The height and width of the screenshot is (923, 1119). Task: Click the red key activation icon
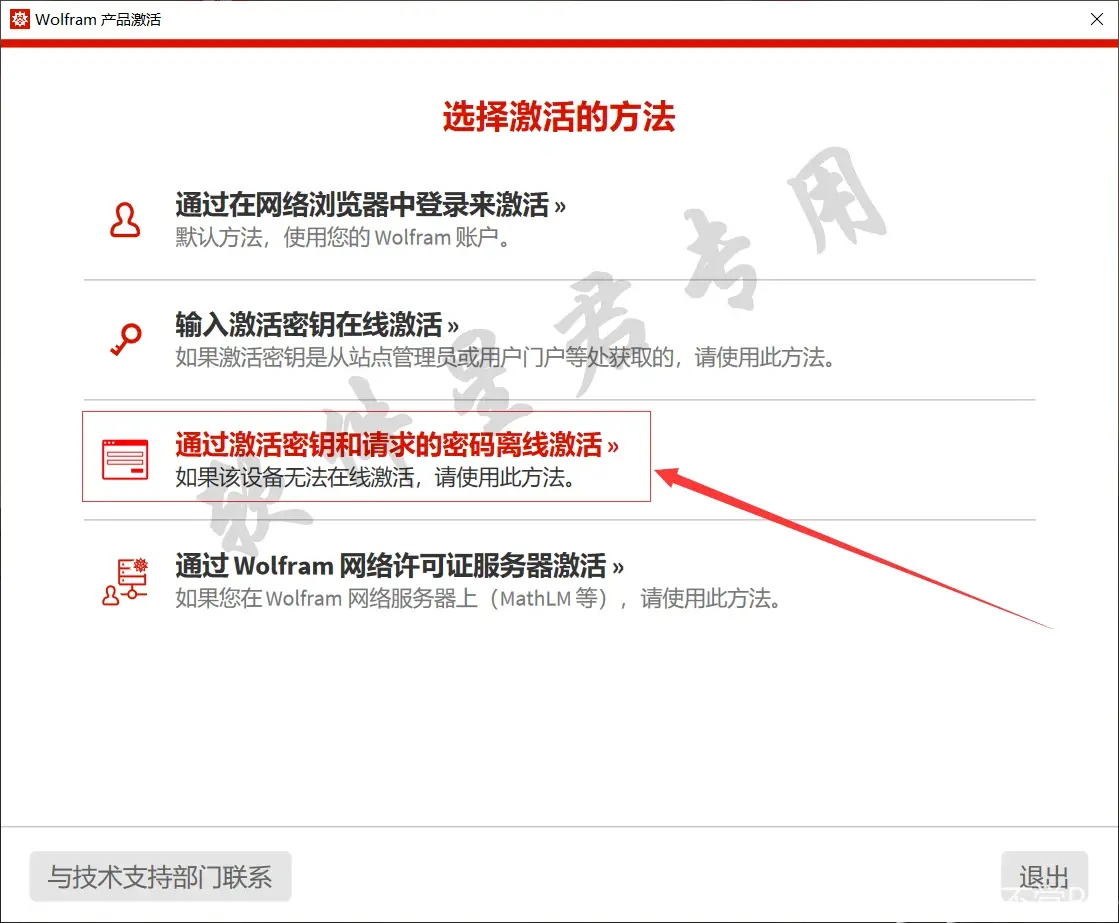pyautogui.click(x=126, y=339)
